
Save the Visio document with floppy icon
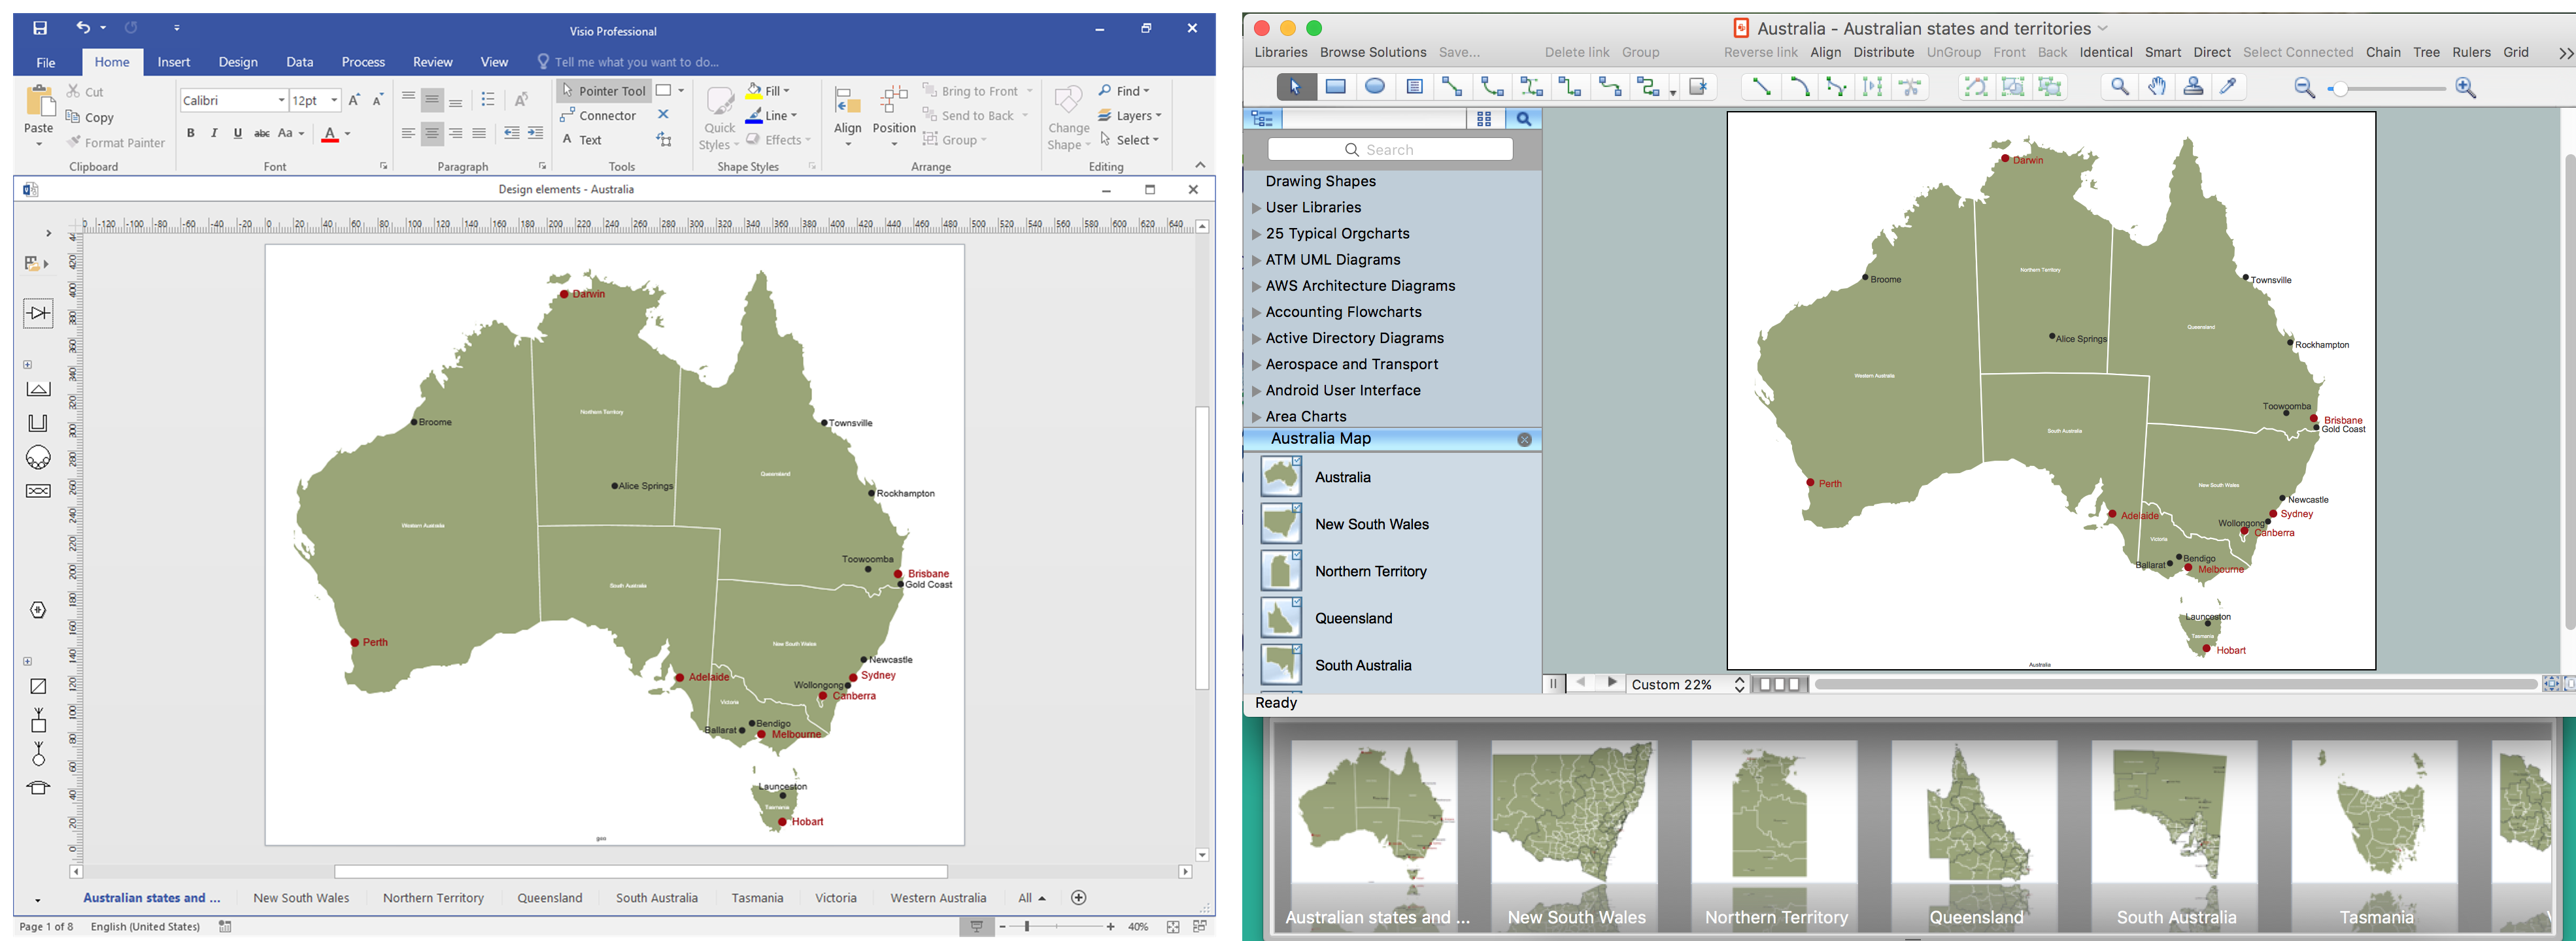40,28
